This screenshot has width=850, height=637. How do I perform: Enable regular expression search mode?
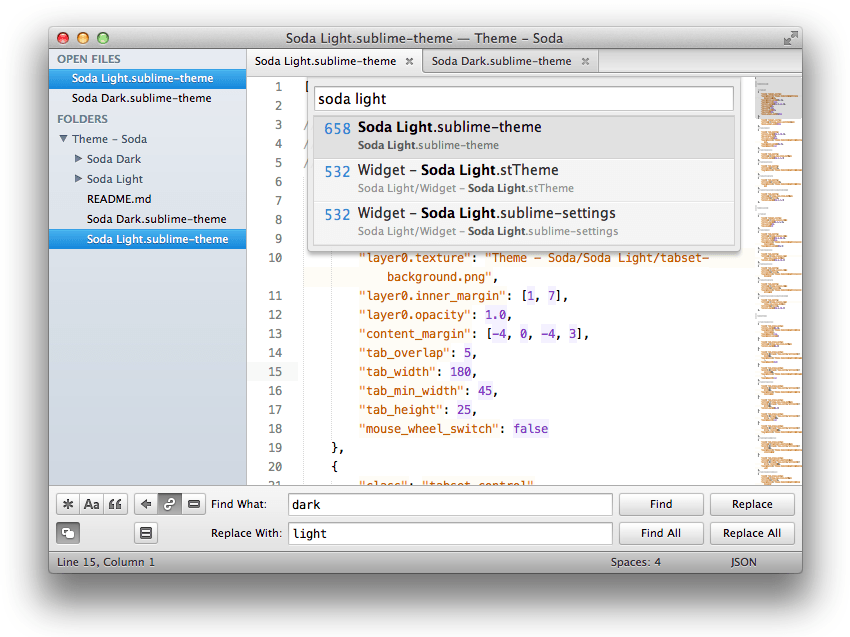[x=67, y=504]
